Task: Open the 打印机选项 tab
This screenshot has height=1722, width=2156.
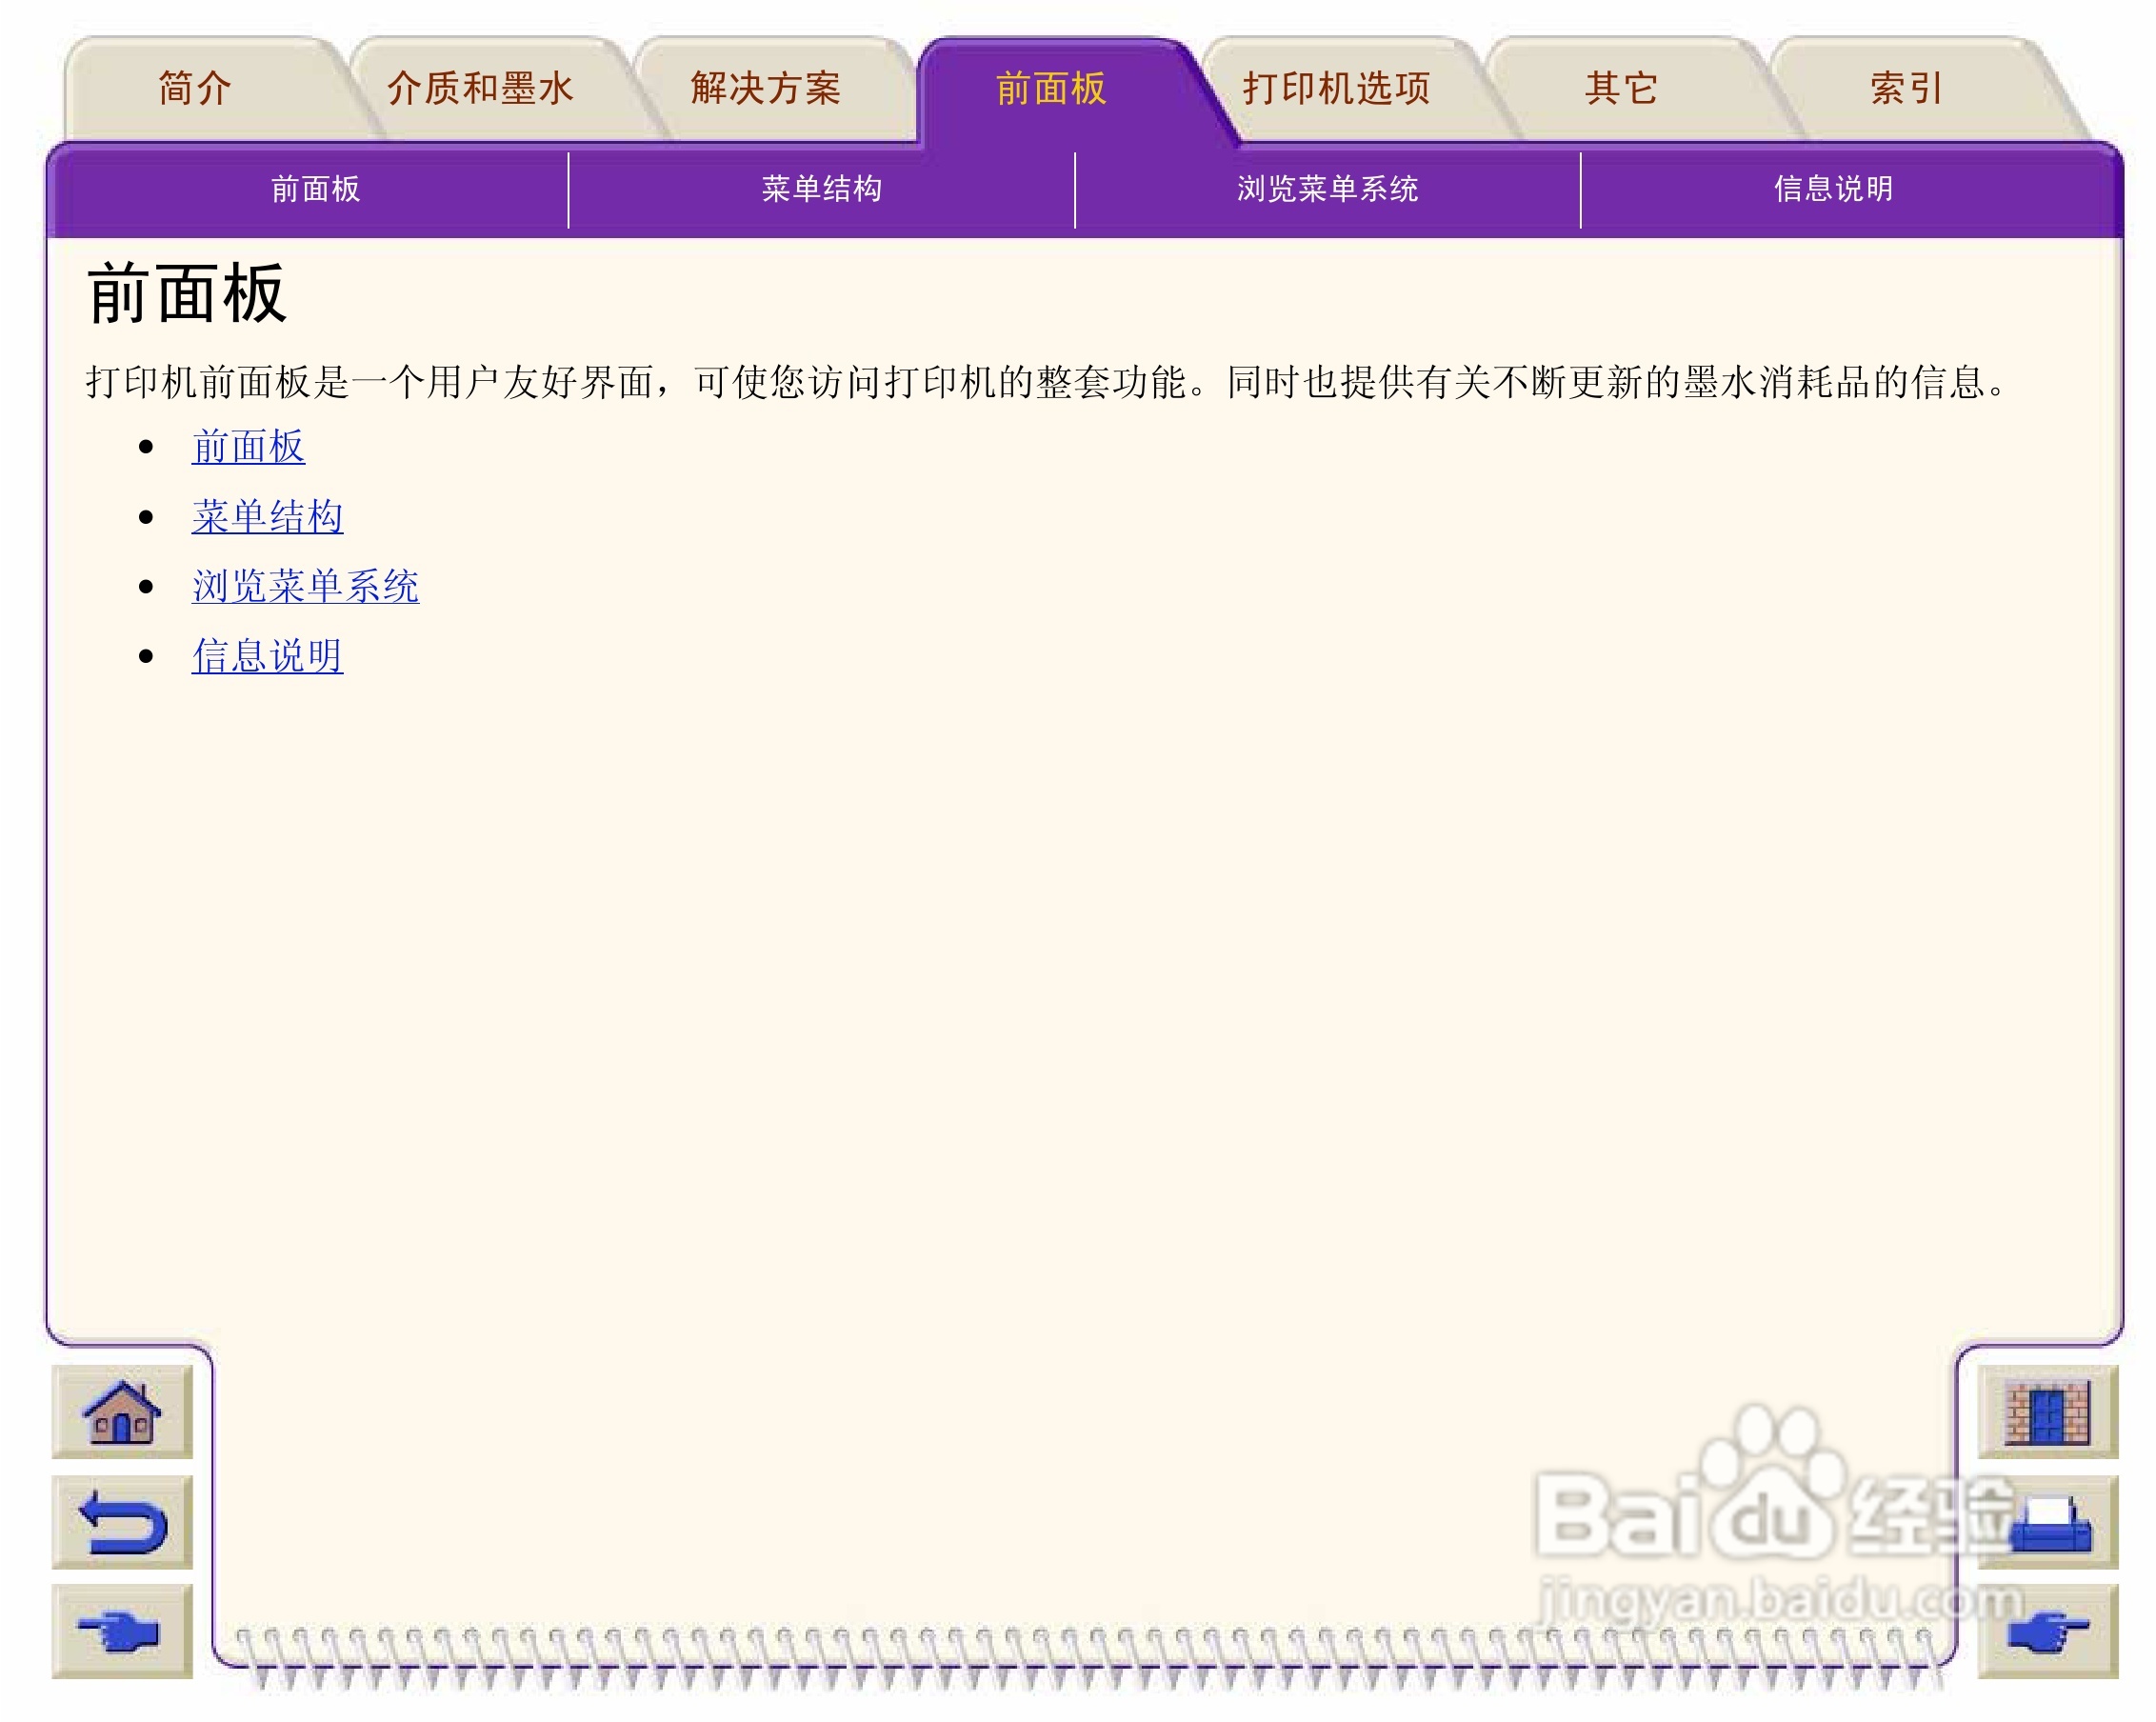Action: point(1336,89)
